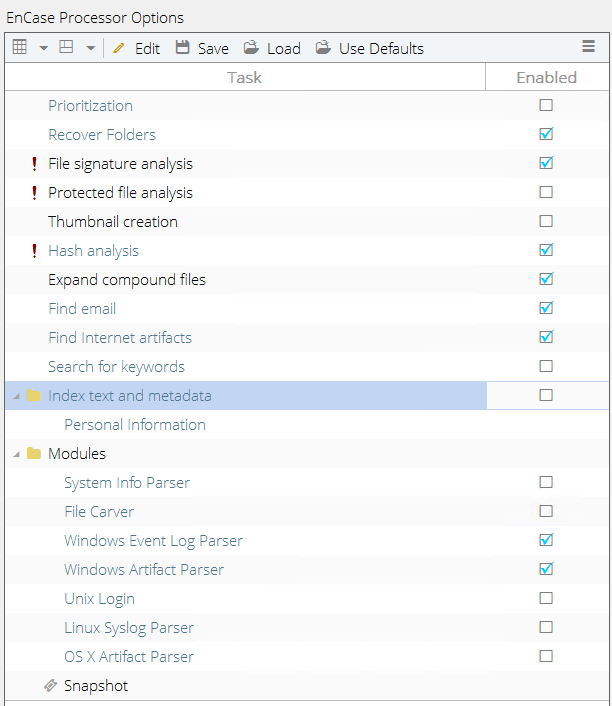The image size is (612, 706).
Task: Click the Edit toolbar label
Action: [147, 49]
